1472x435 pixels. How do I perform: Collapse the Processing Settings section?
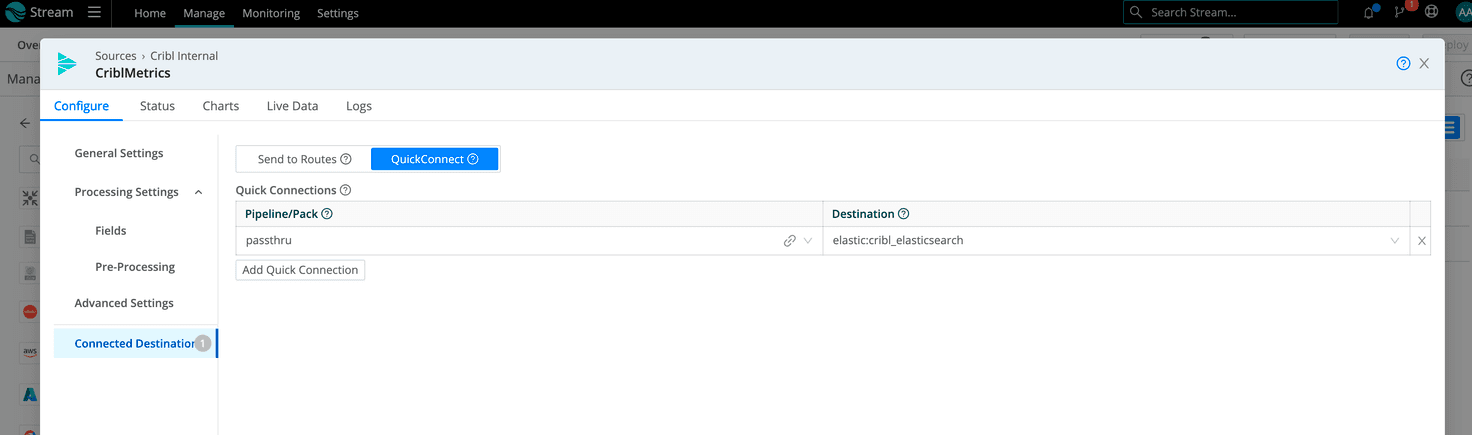click(x=198, y=192)
